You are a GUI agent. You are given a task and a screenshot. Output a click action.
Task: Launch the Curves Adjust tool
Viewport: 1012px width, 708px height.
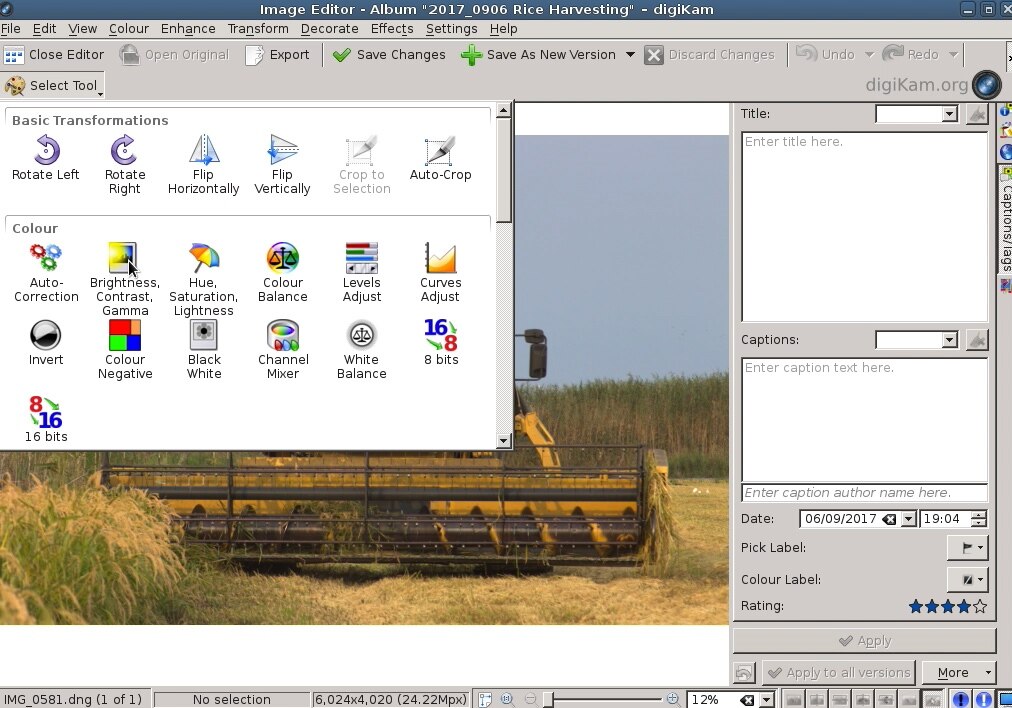coord(440,272)
